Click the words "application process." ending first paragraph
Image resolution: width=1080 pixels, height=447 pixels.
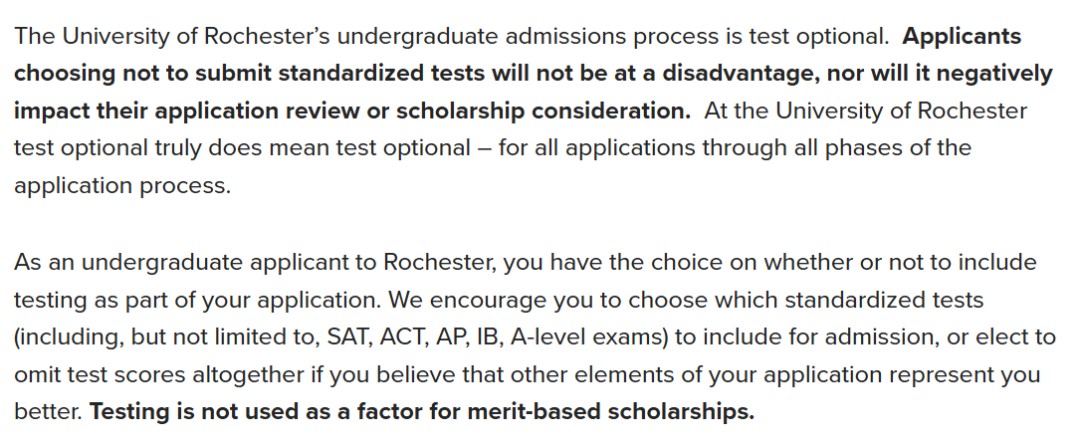coord(123,186)
